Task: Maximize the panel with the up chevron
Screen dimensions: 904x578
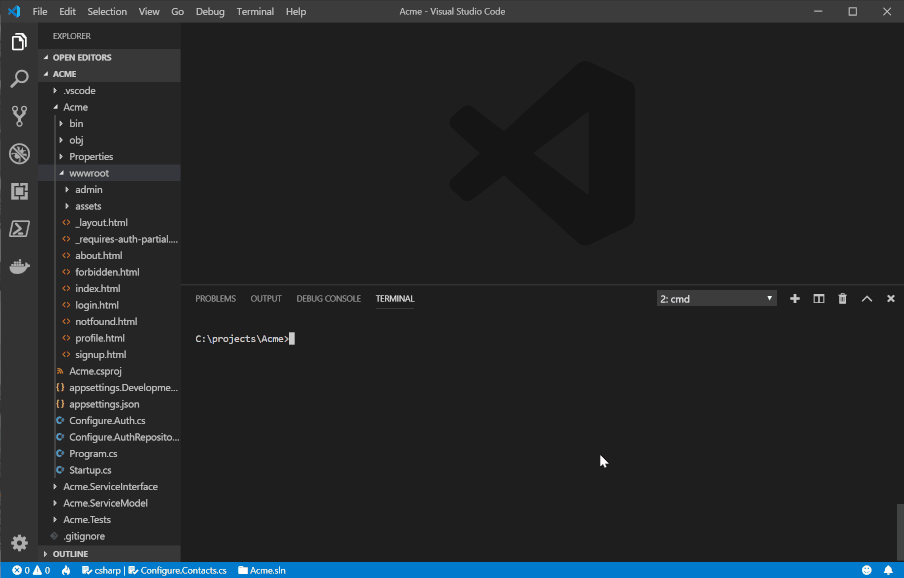Action: pyautogui.click(x=867, y=299)
